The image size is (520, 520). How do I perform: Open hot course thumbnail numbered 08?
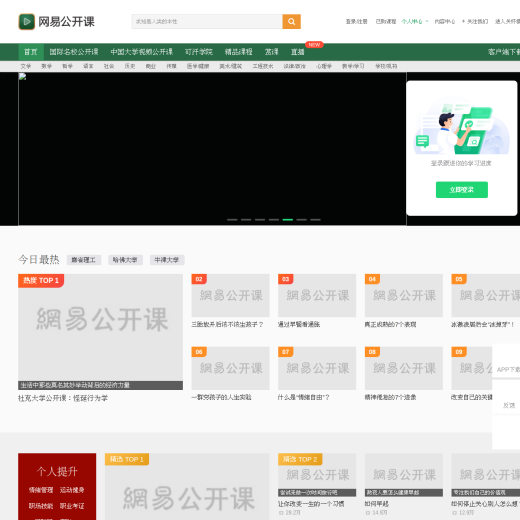coord(404,368)
